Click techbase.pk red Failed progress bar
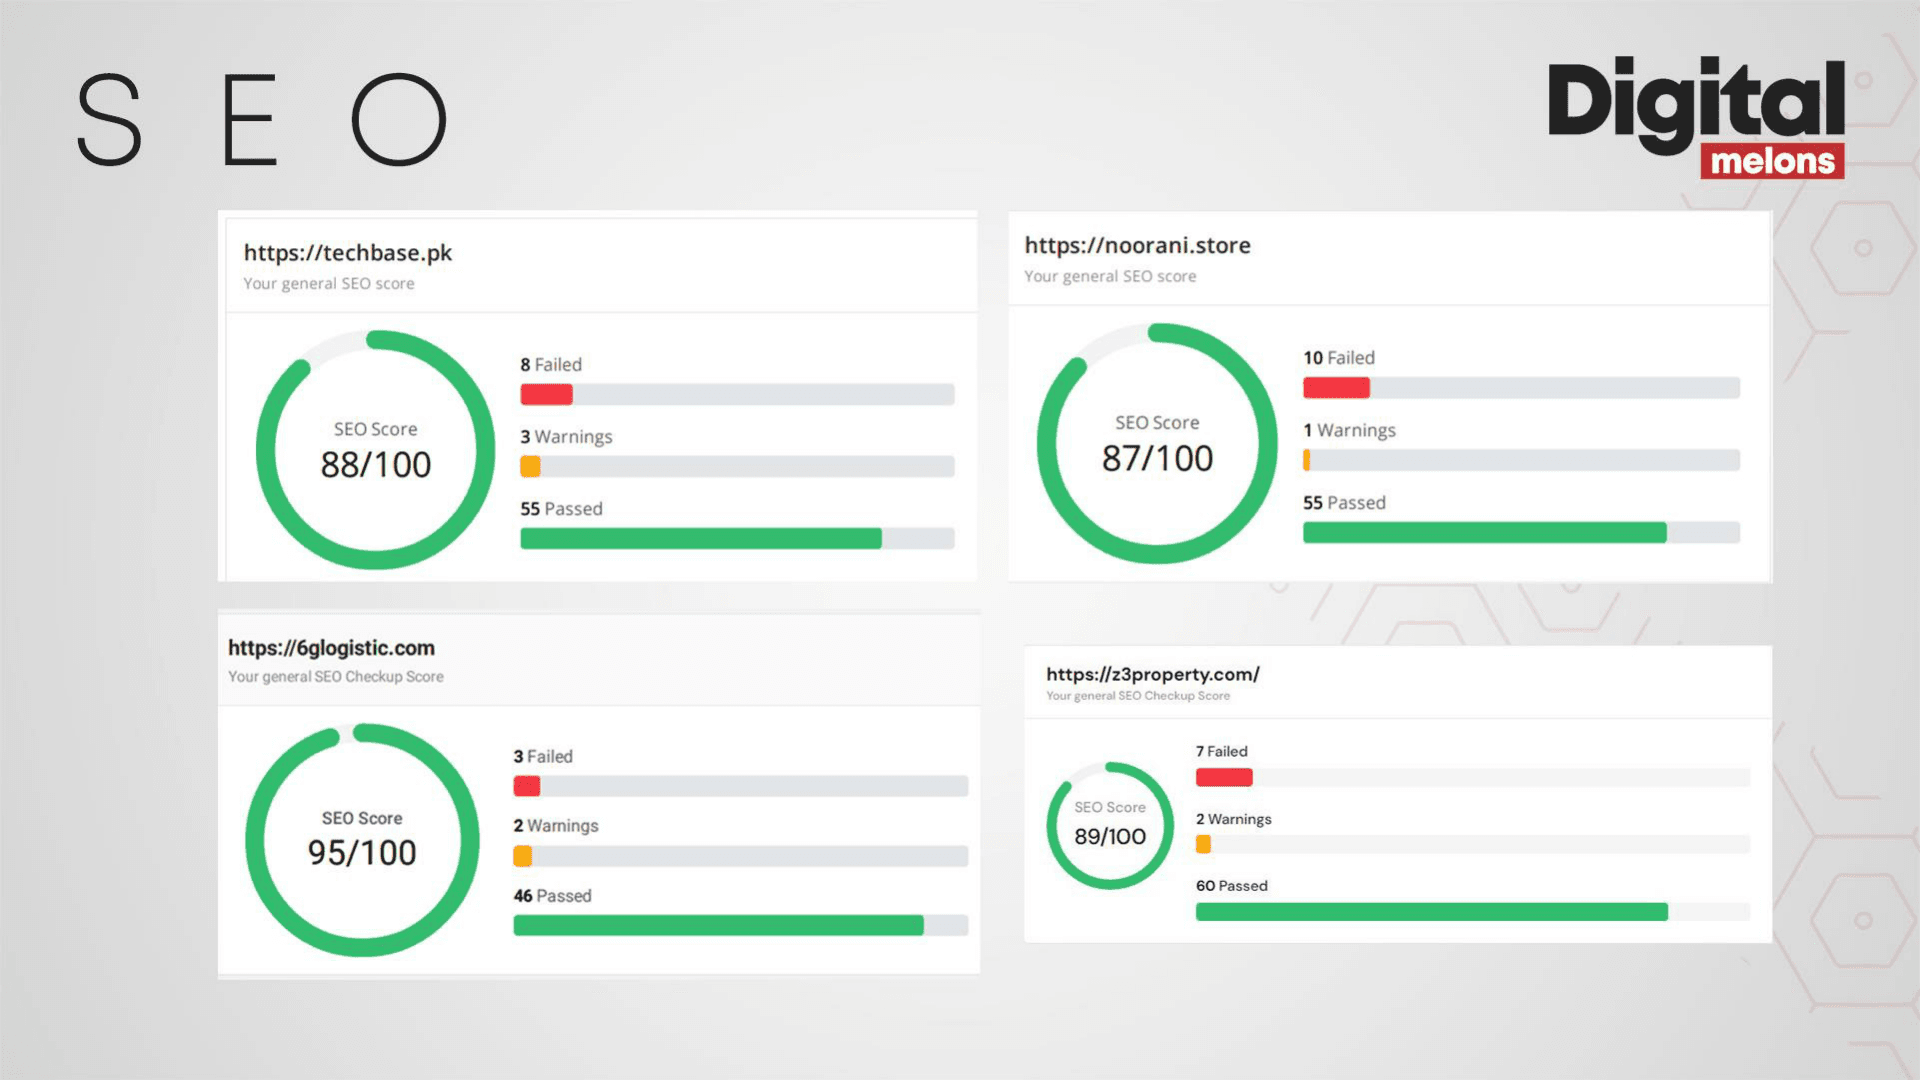 pyautogui.click(x=546, y=395)
